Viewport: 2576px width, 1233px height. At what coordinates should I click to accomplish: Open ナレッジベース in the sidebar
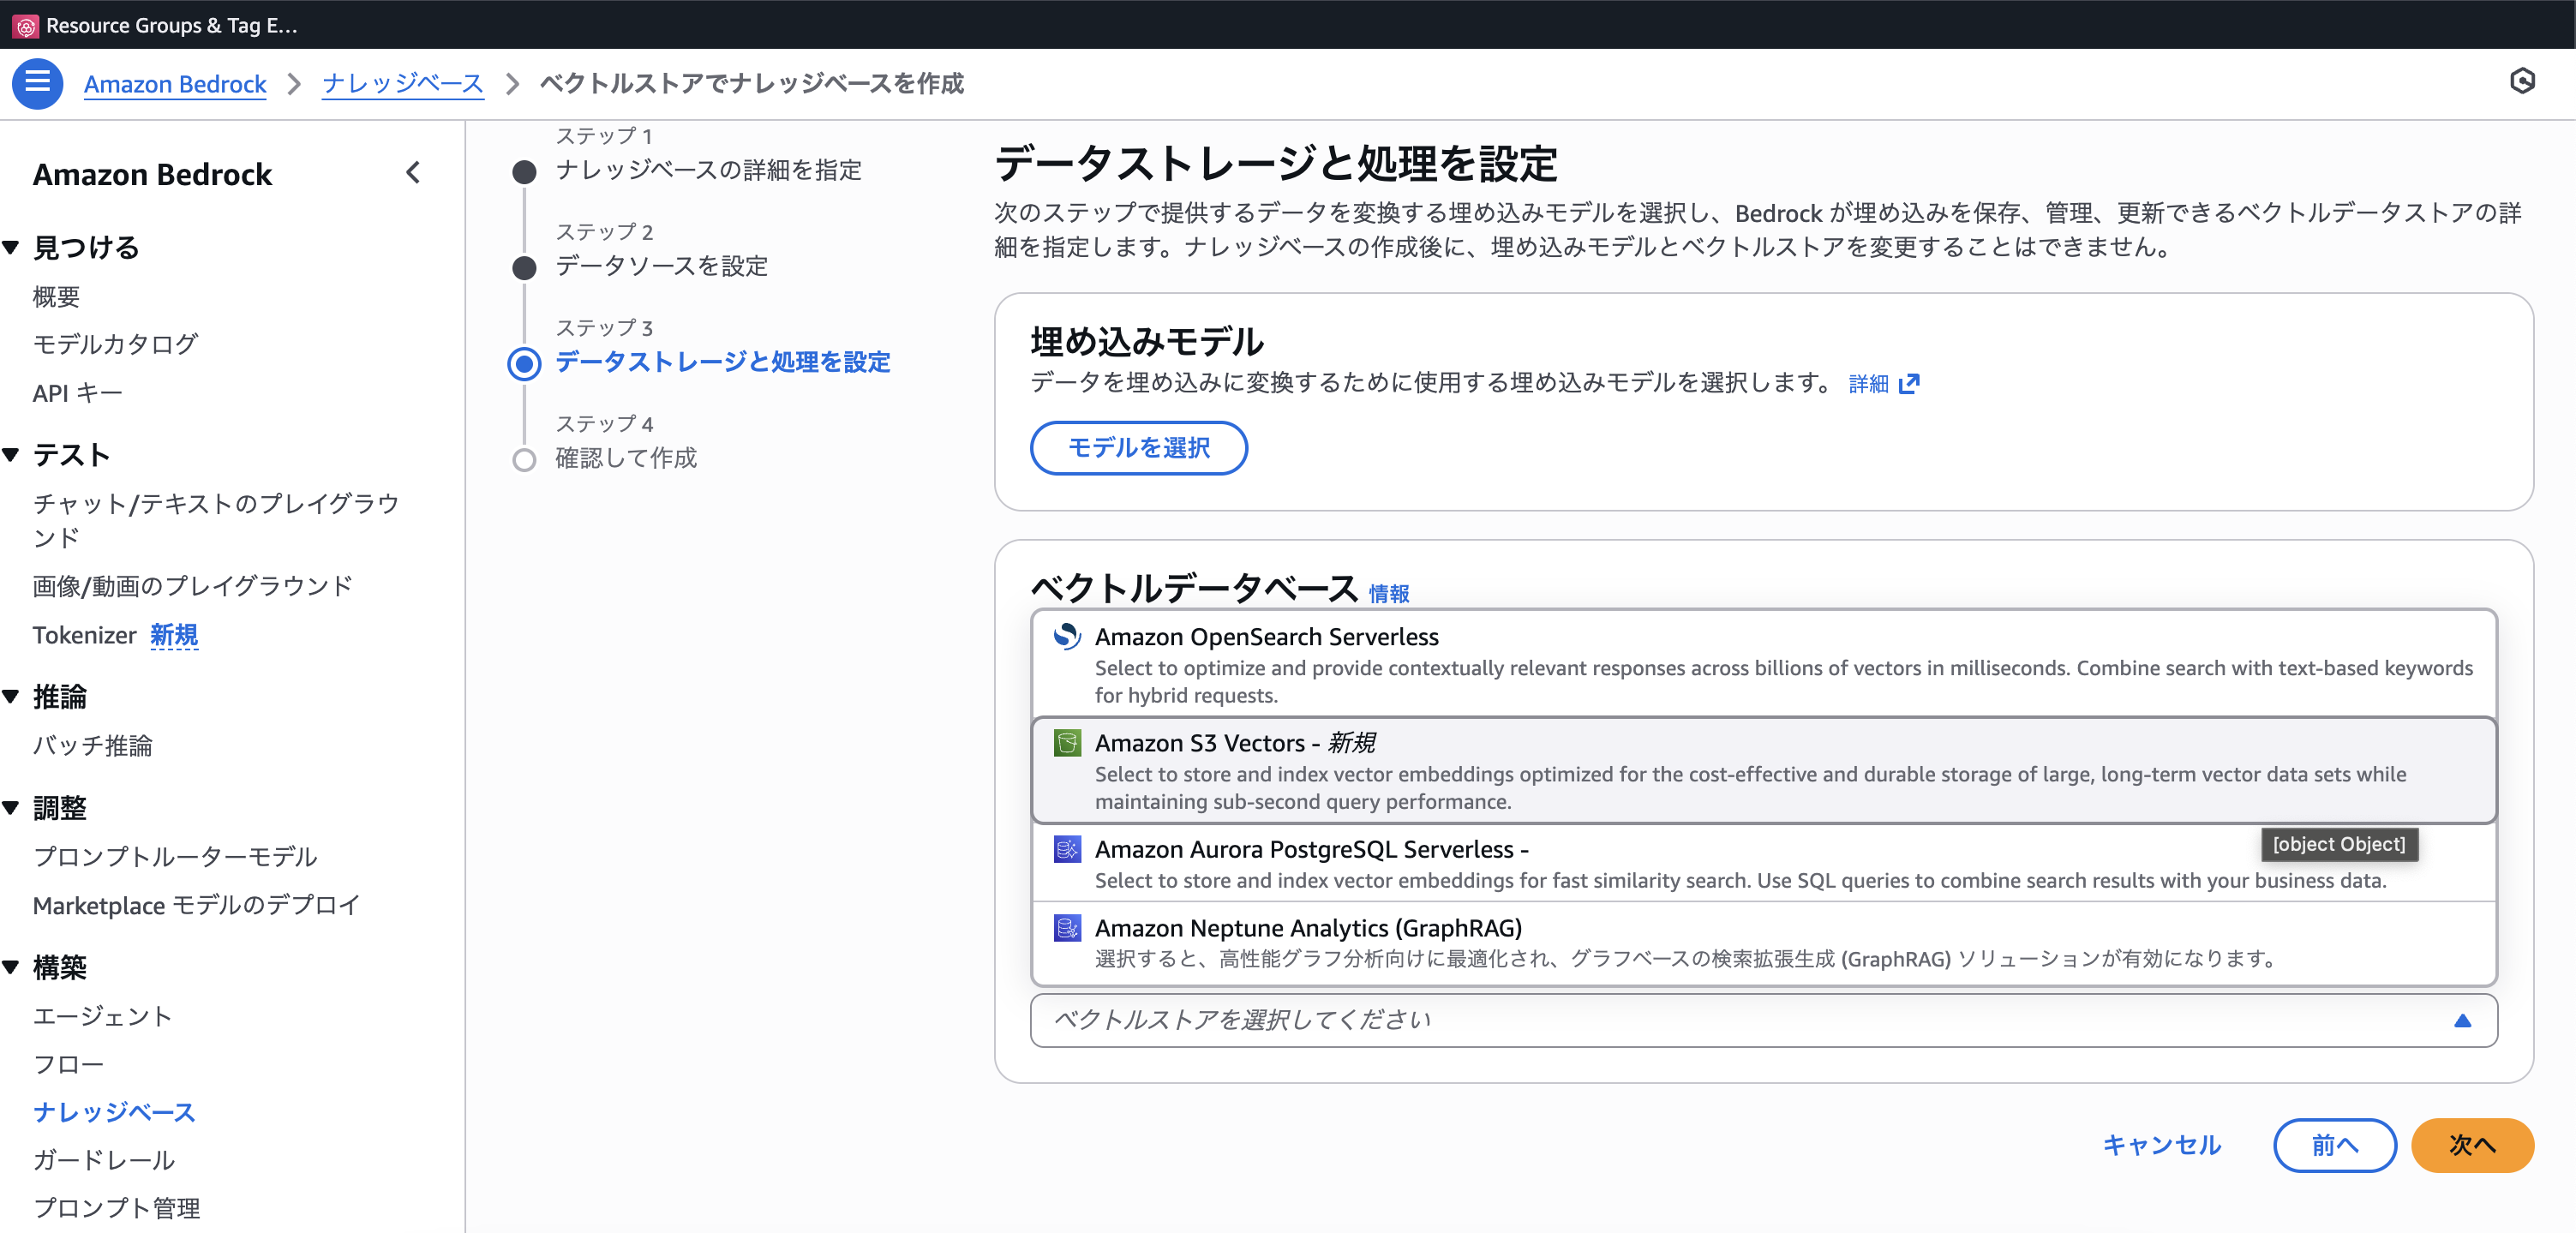tap(114, 1112)
